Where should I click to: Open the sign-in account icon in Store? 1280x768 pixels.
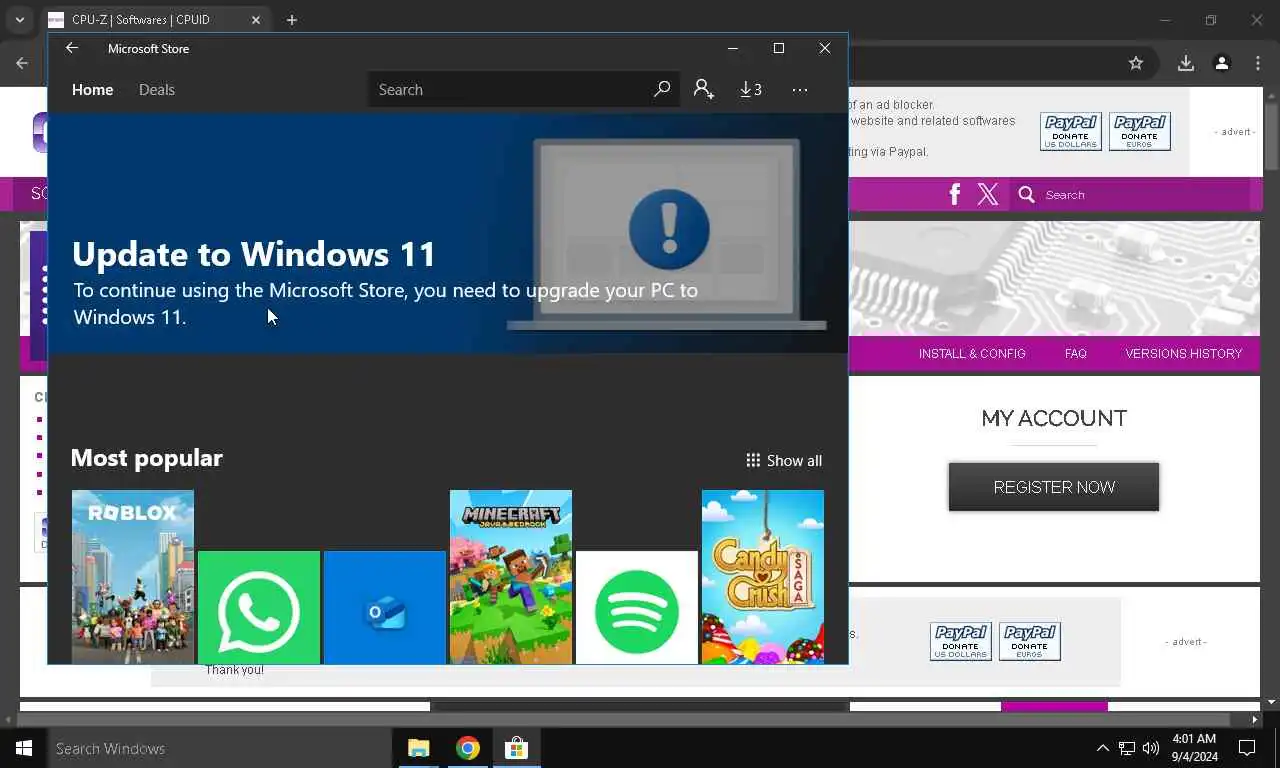coord(704,89)
